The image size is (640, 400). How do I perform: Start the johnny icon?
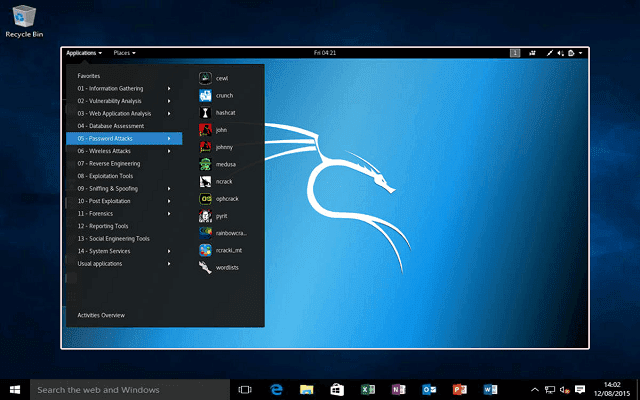coord(205,147)
